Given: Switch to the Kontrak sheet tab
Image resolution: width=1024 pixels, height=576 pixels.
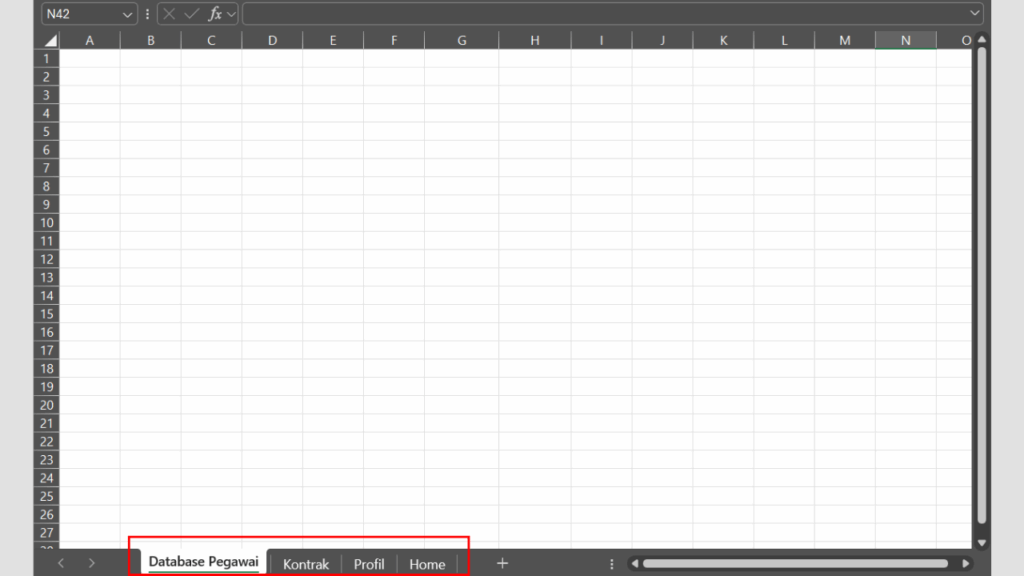Looking at the screenshot, I should click(x=305, y=563).
